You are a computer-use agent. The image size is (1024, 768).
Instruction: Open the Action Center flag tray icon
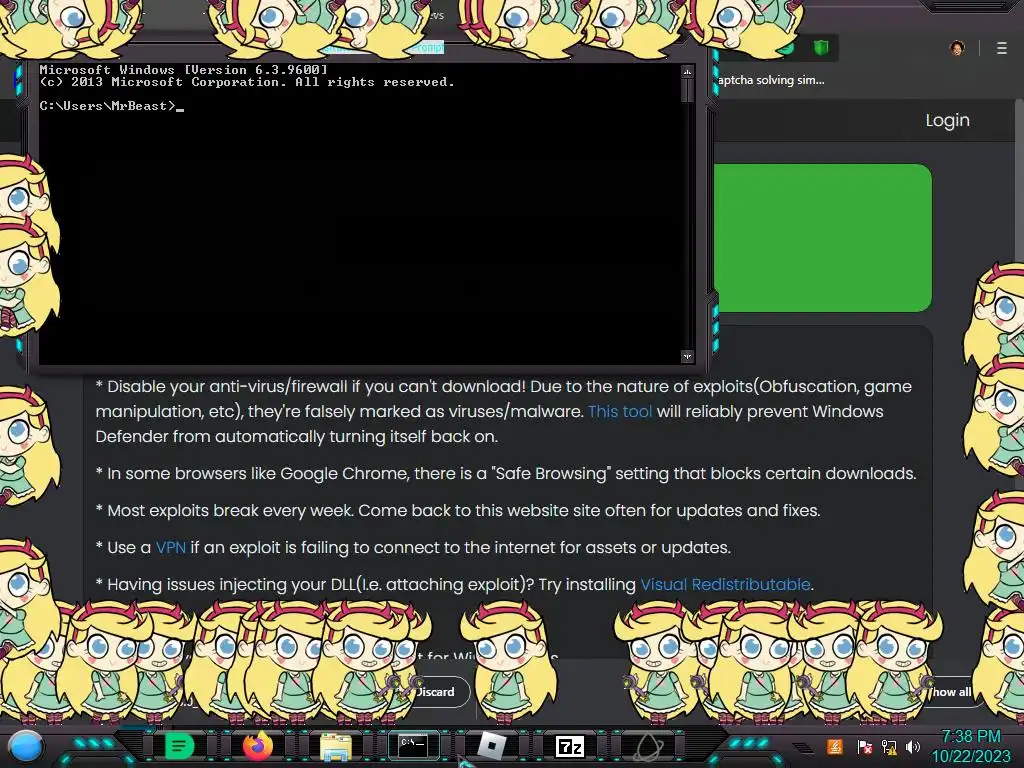coord(864,746)
